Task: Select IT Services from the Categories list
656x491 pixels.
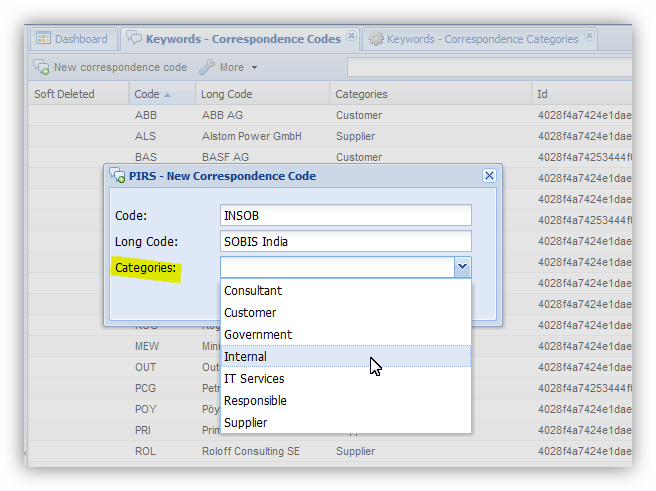Action: click(346, 378)
